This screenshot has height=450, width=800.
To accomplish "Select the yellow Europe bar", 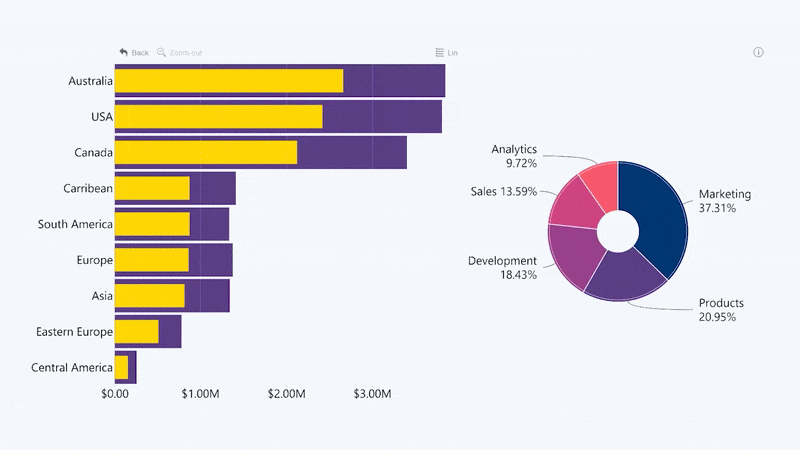I will tap(152, 260).
